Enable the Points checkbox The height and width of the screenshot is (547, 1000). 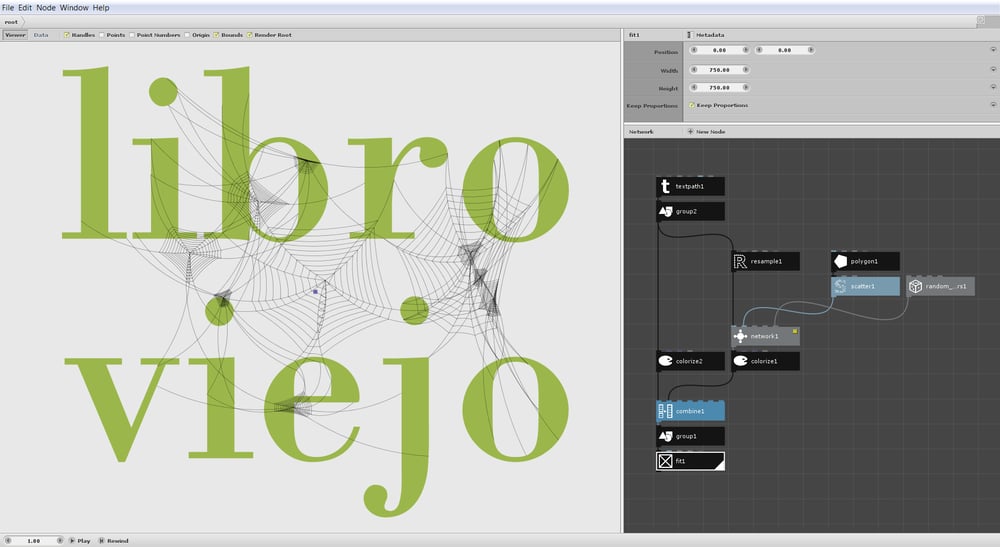click(102, 35)
